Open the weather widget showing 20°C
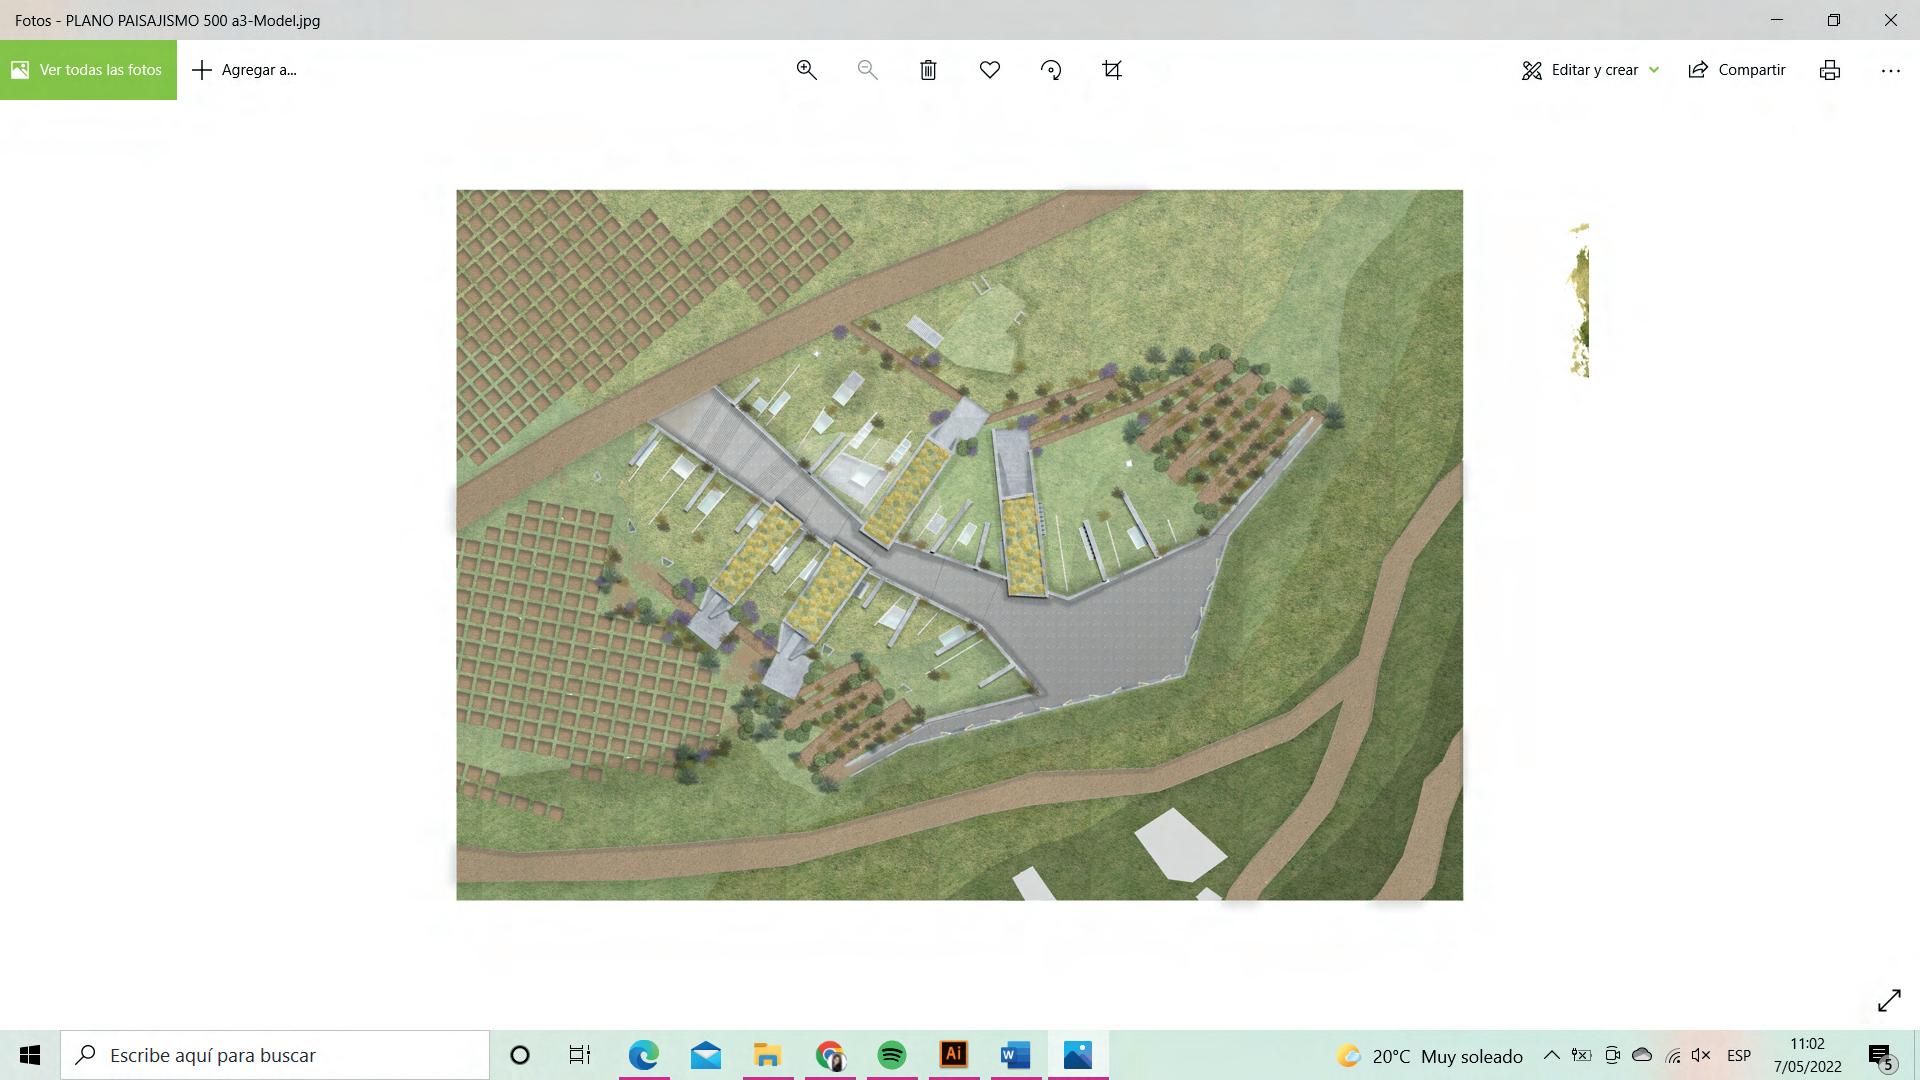 [1430, 1056]
